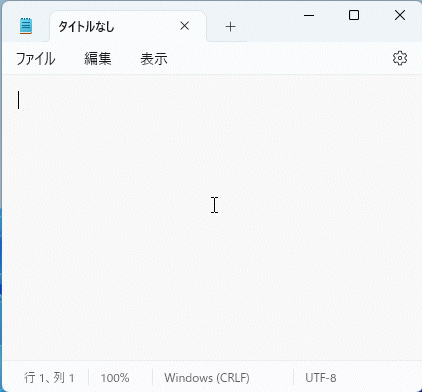Click the UTF-8 encoding indicator

click(x=321, y=378)
